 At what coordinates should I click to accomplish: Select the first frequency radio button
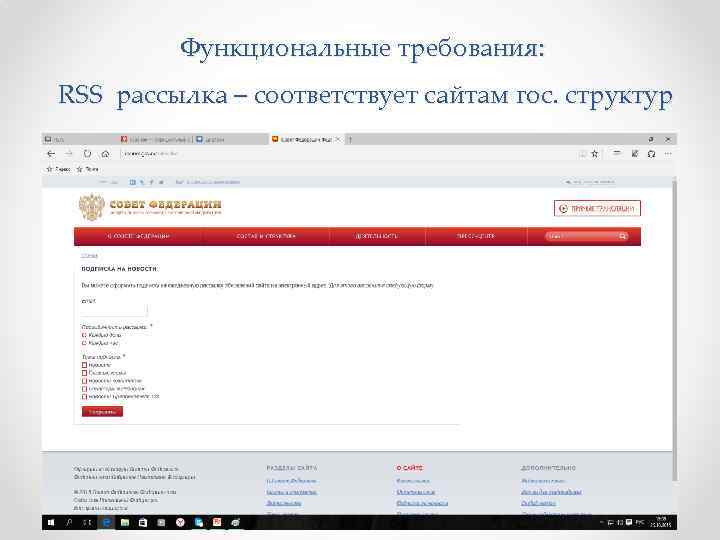pyautogui.click(x=84, y=335)
